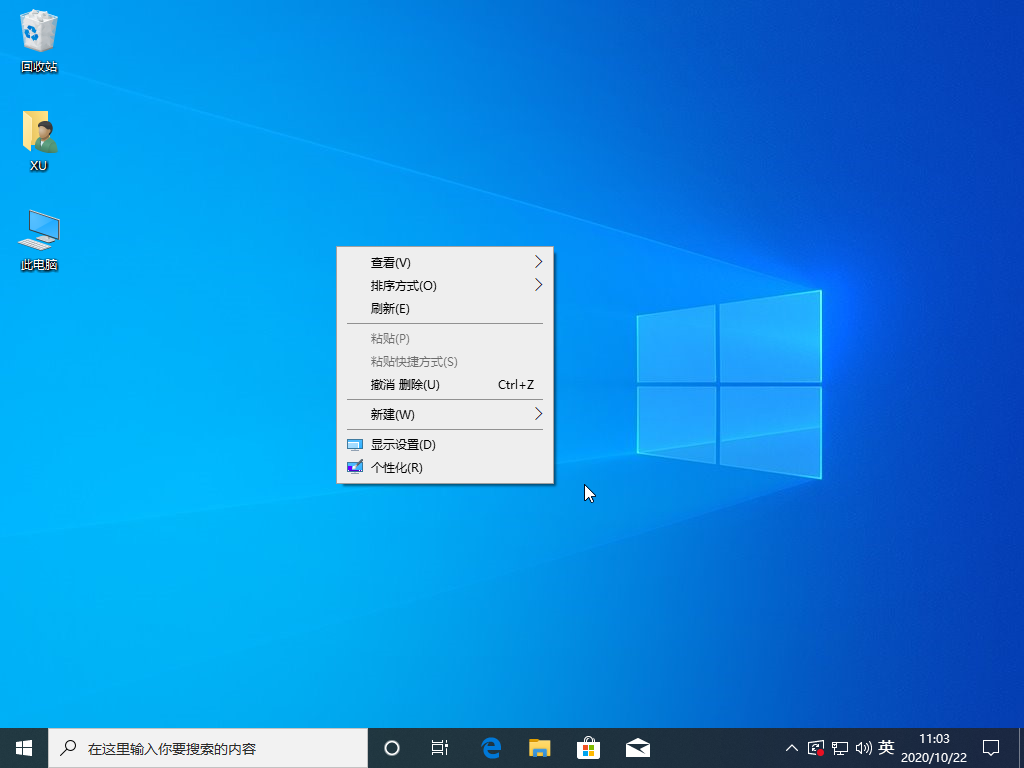The width and height of the screenshot is (1024, 768).
Task: Open the volume control in the system tray
Action: (862, 748)
